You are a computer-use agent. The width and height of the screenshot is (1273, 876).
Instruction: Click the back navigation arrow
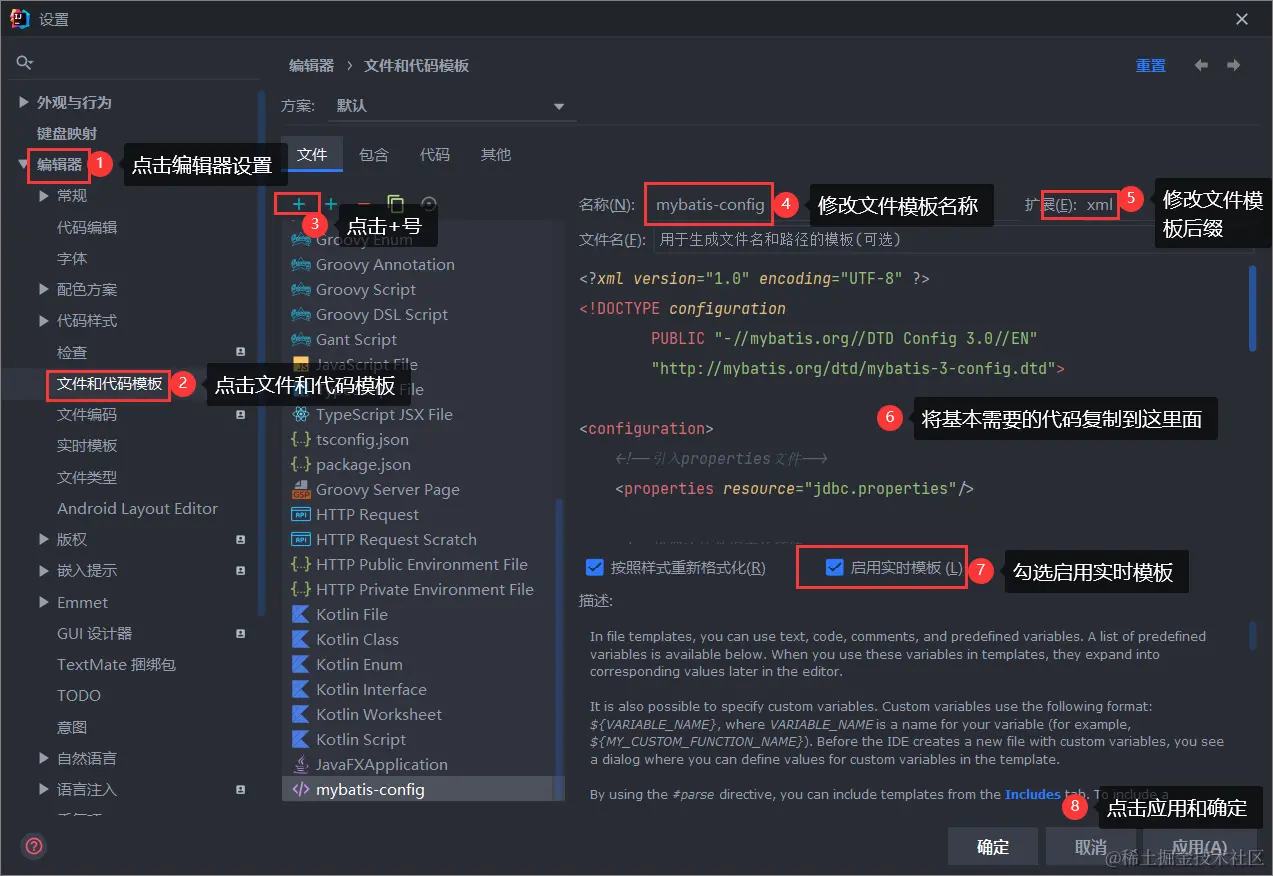1201,65
